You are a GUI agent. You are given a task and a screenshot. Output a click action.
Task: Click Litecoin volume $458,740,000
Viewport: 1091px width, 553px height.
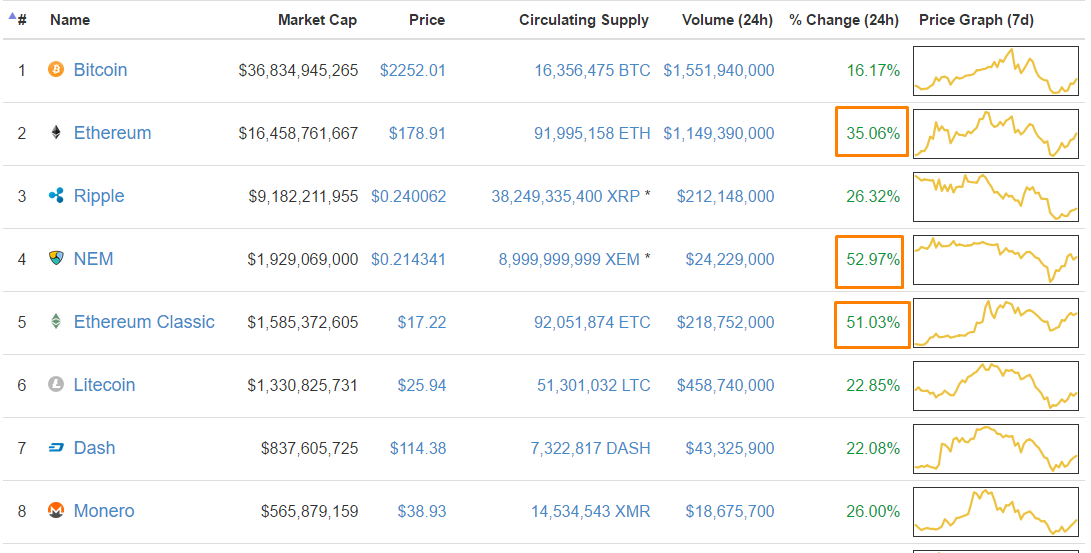[x=726, y=385]
